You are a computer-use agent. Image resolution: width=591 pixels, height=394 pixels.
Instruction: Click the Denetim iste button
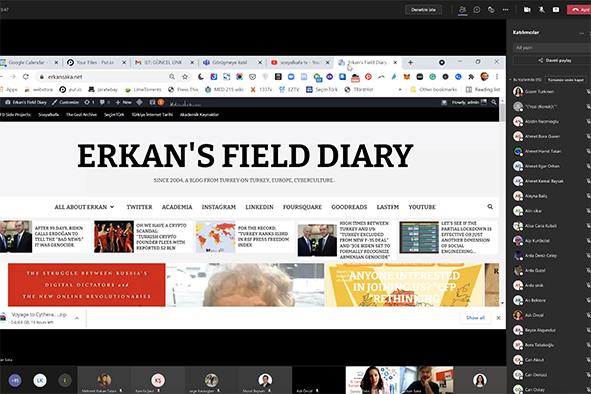(423, 10)
